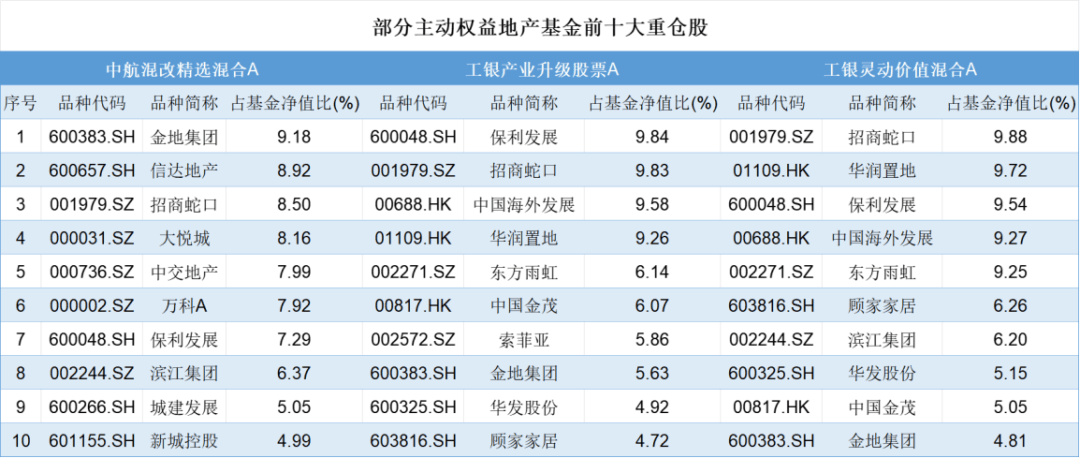Click the value 5.63
This screenshot has width=1080, height=458.
652,374
